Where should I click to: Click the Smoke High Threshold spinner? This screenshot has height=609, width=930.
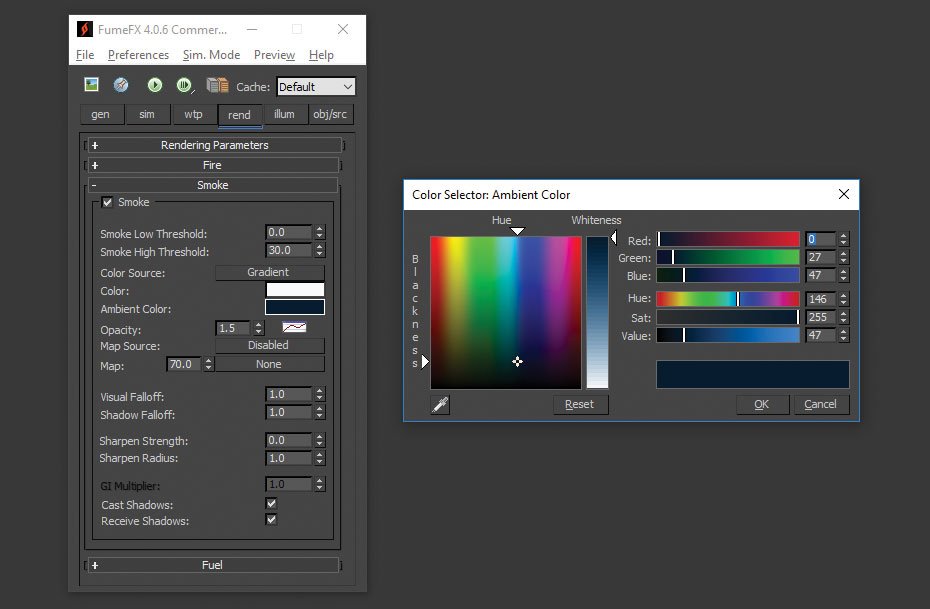click(x=320, y=250)
